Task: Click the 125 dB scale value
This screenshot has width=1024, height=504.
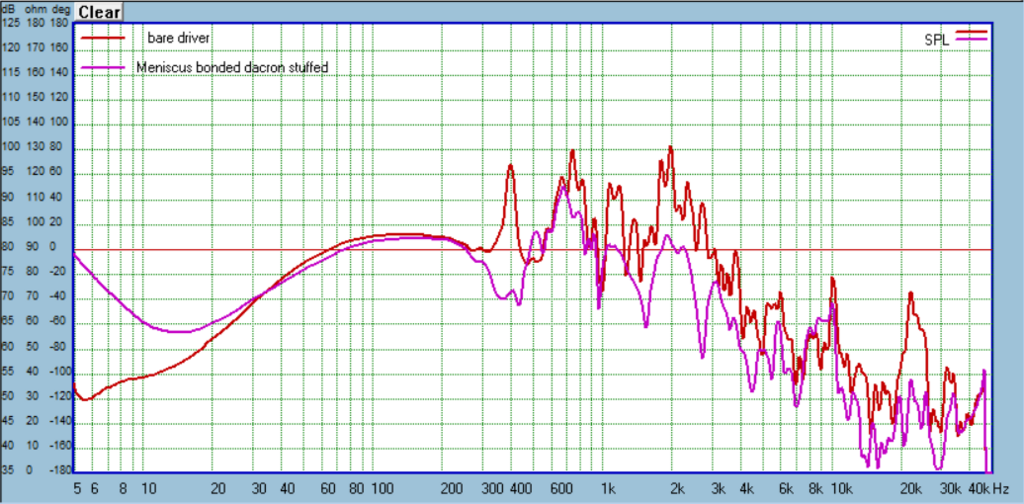Action: [x=10, y=22]
